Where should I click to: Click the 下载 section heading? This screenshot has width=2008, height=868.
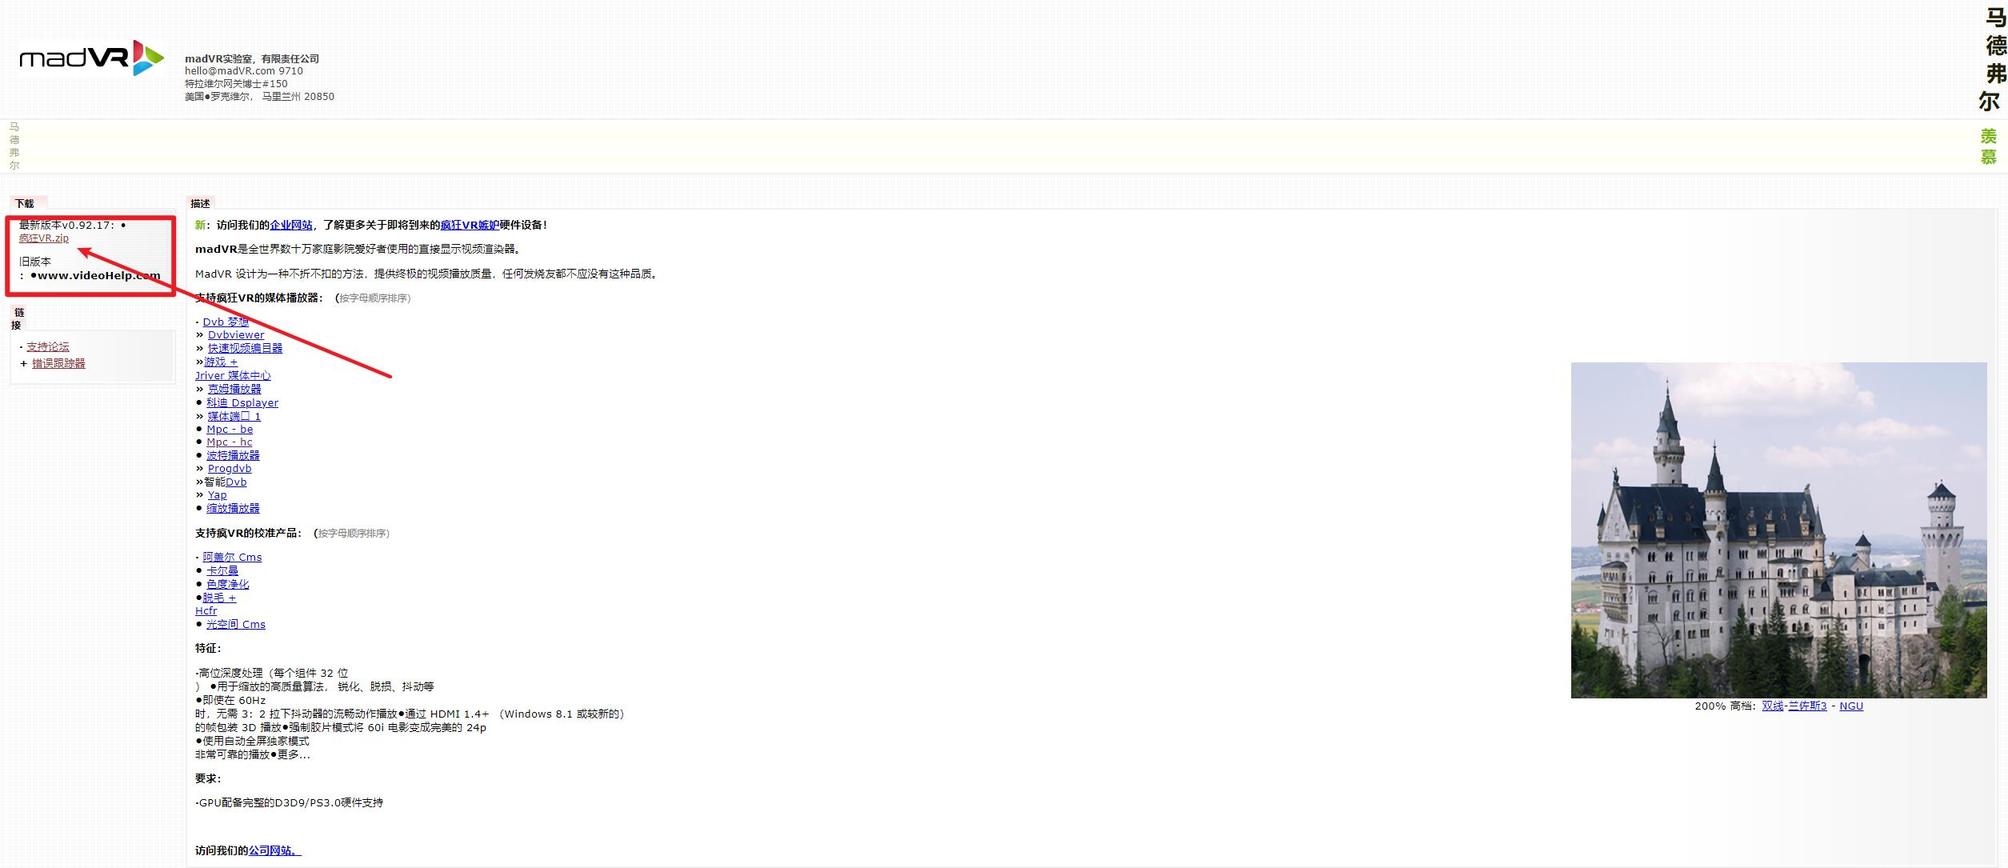coord(24,203)
